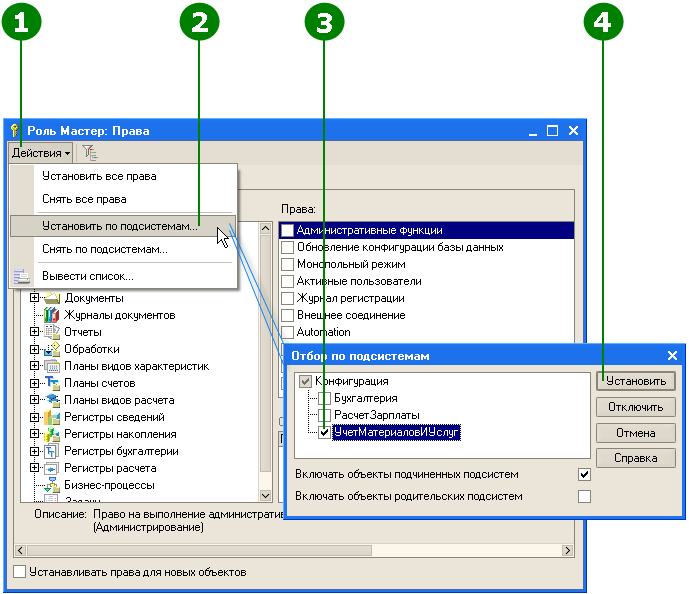The image size is (689, 594).
Task: Select Журналы документов tree item
Action: coord(120,315)
